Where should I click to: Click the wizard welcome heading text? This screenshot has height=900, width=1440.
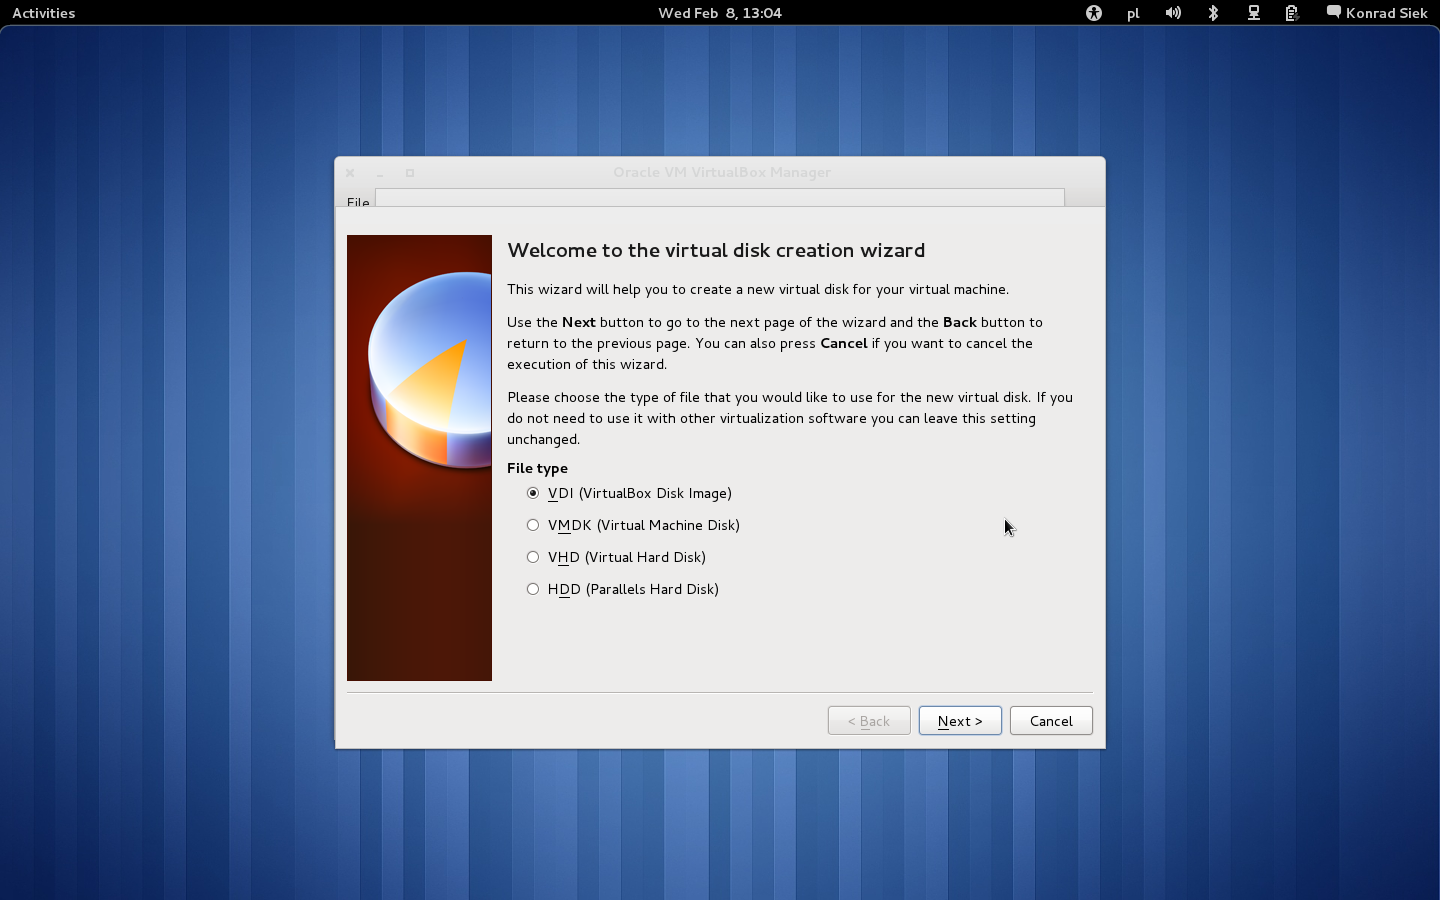[716, 250]
